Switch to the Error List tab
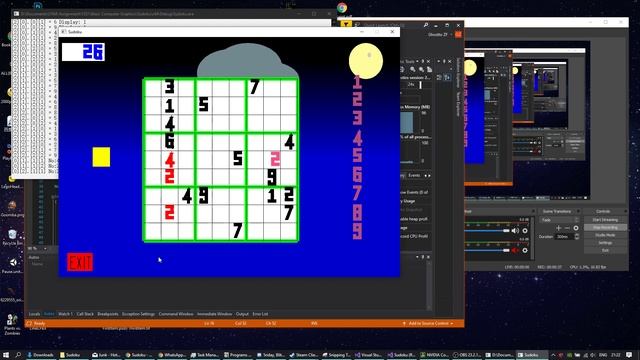The width and height of the screenshot is (640, 360). [260, 314]
